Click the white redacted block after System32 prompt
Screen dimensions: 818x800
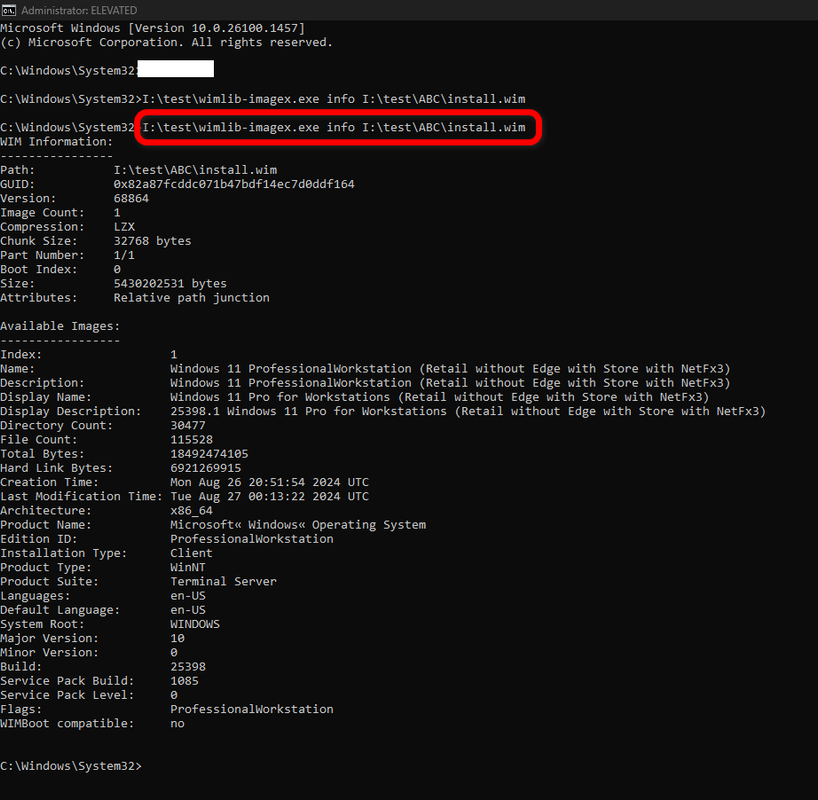click(175, 69)
